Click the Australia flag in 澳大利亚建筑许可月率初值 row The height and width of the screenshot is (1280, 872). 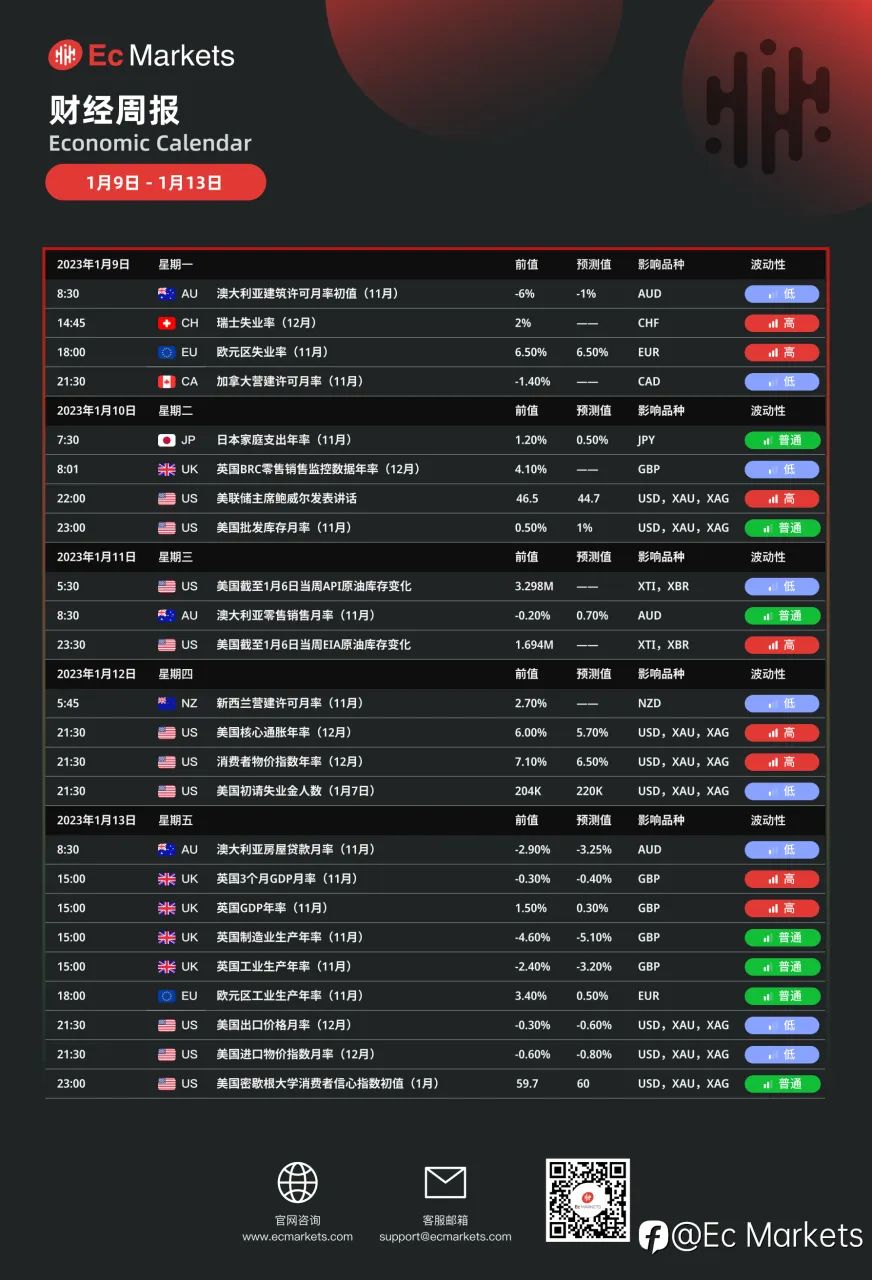[x=166, y=294]
